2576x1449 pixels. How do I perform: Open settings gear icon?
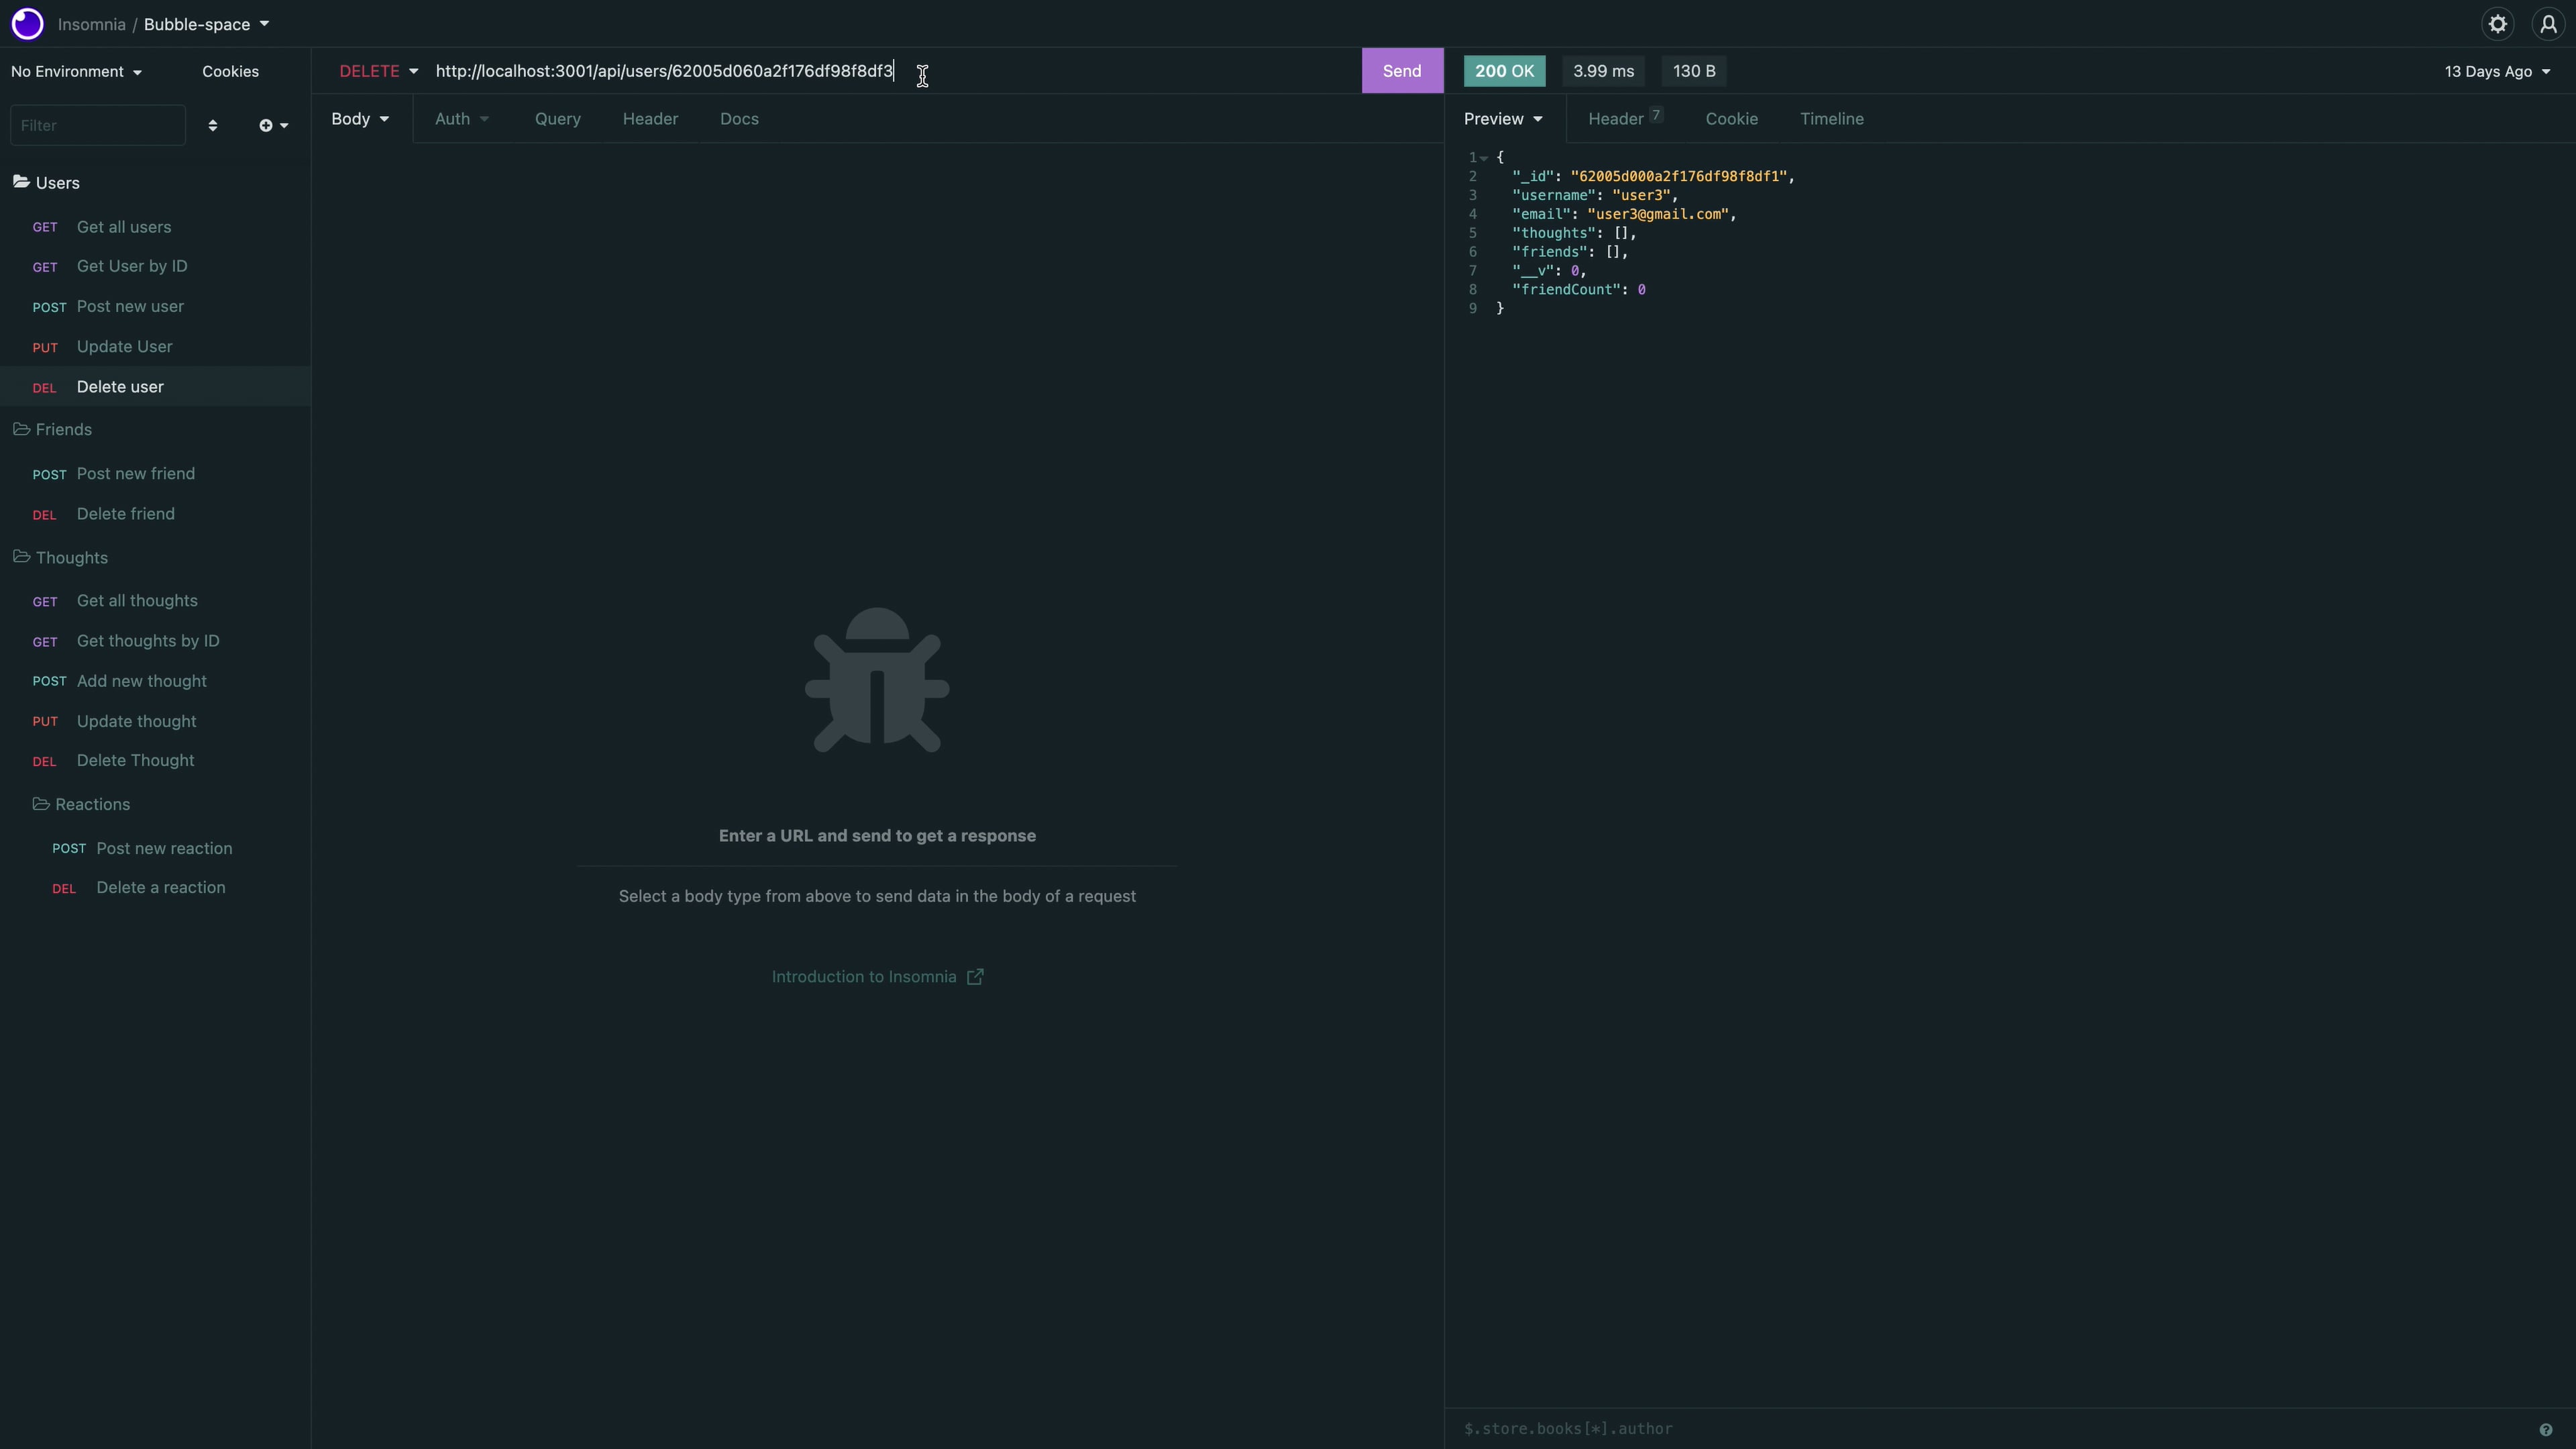tap(2498, 24)
